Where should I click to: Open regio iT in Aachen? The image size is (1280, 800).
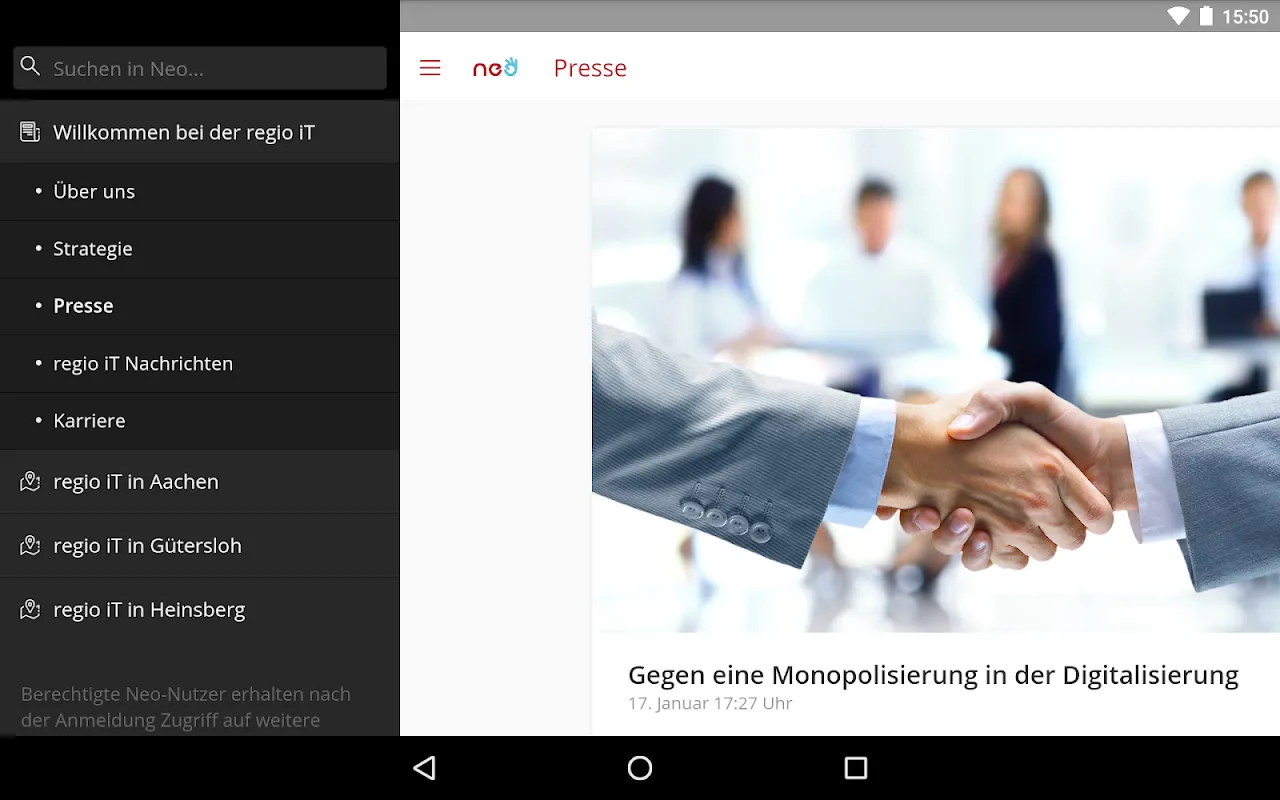point(200,482)
